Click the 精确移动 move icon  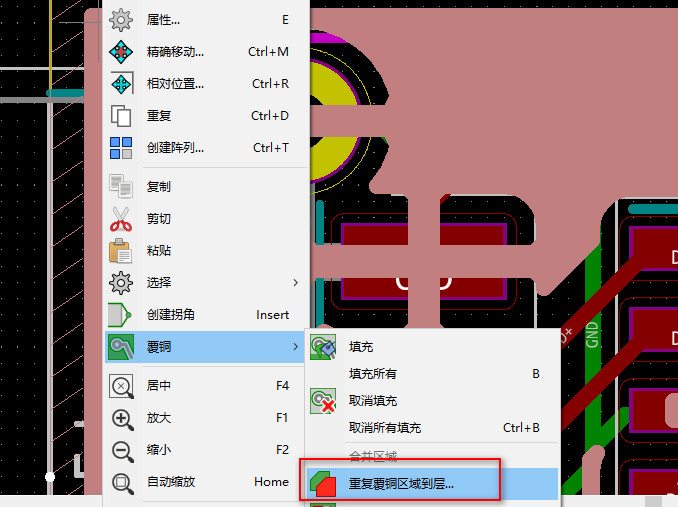121,52
